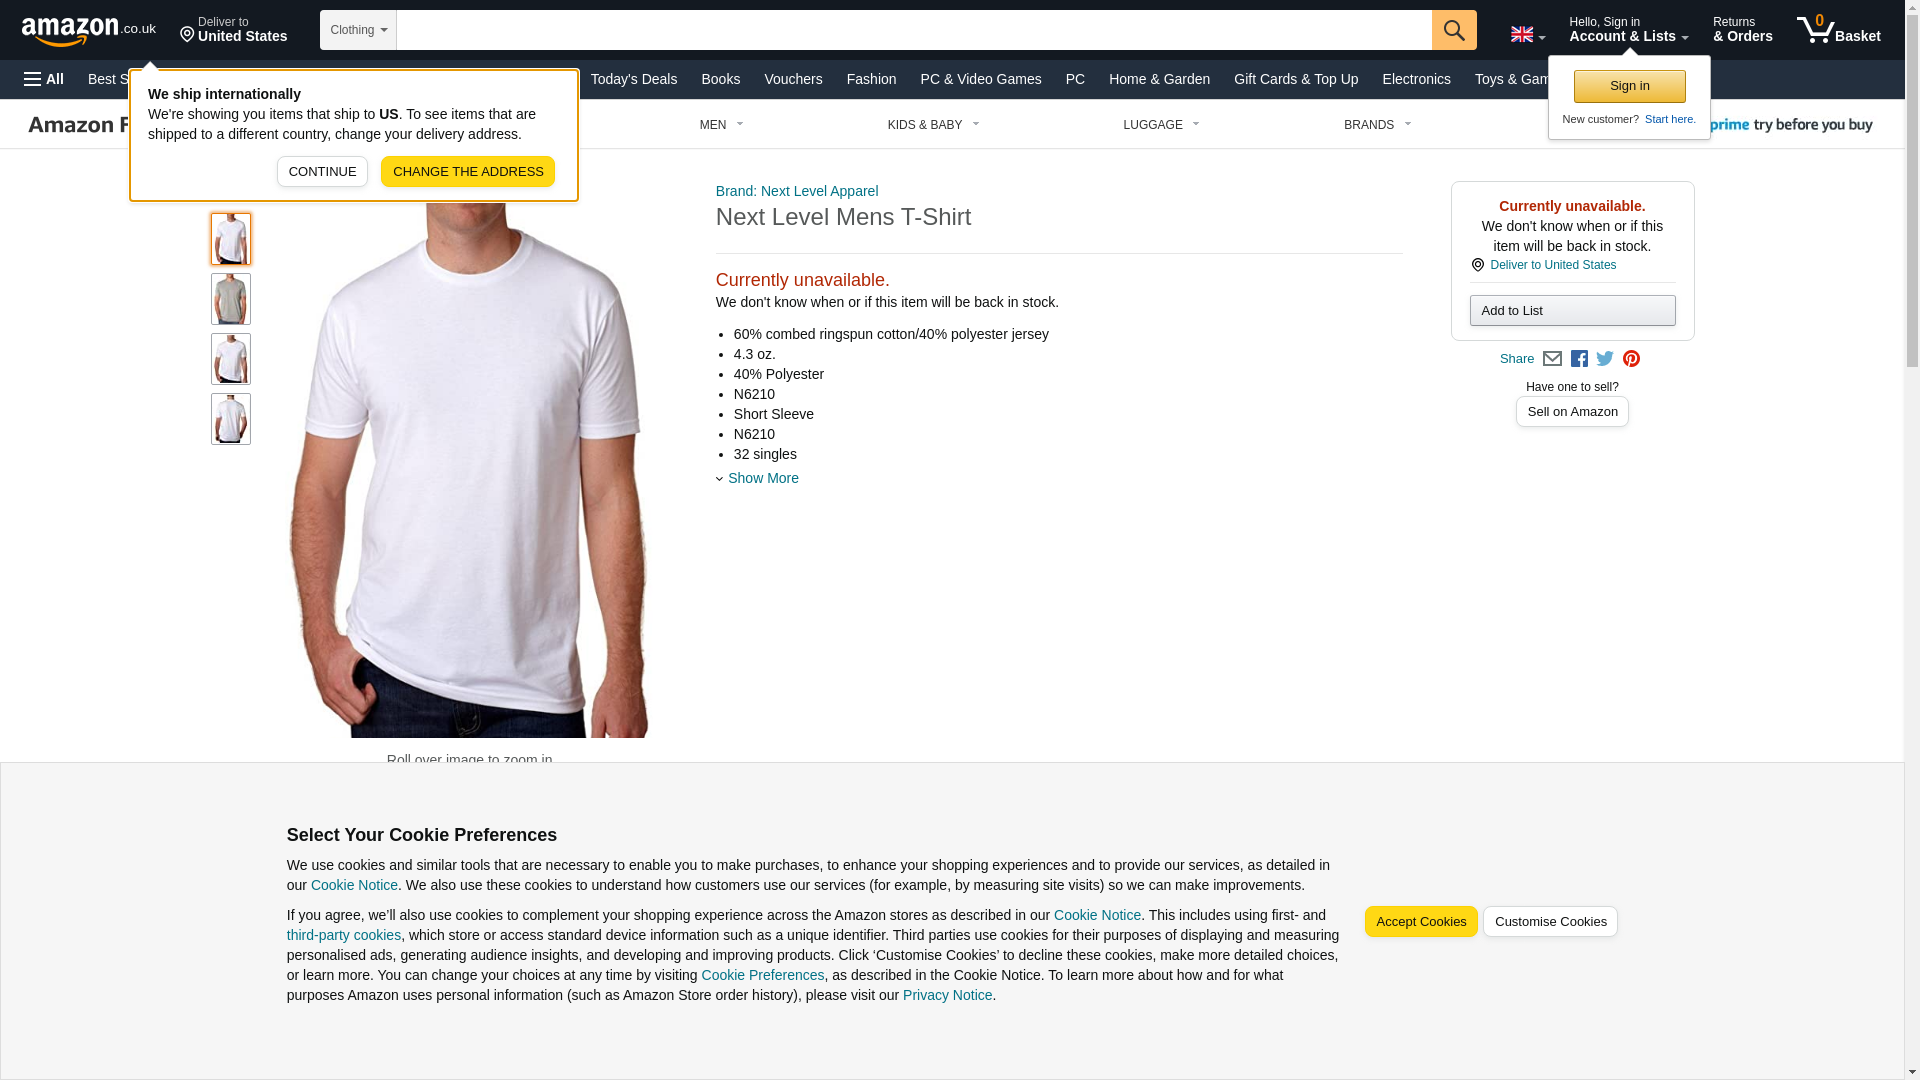
Task: Open the All hamburger menu
Action: 44,79
